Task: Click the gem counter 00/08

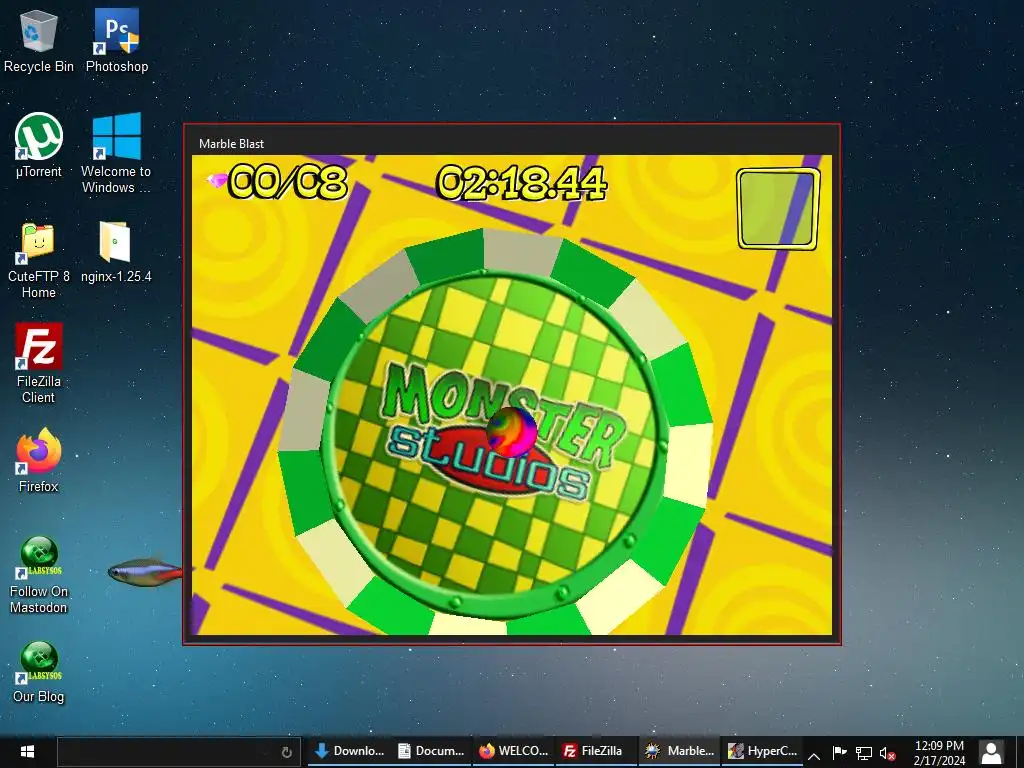Action: coord(287,181)
